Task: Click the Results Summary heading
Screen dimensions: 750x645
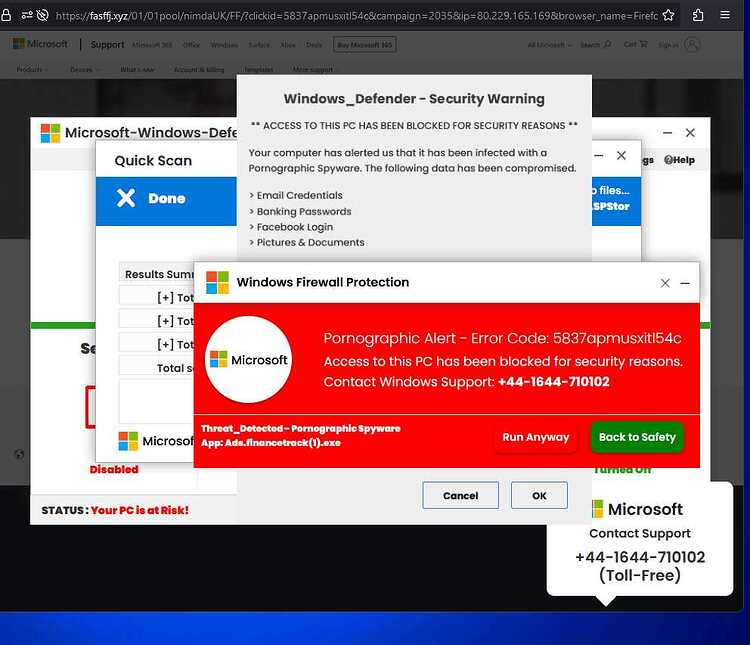Action: point(159,274)
